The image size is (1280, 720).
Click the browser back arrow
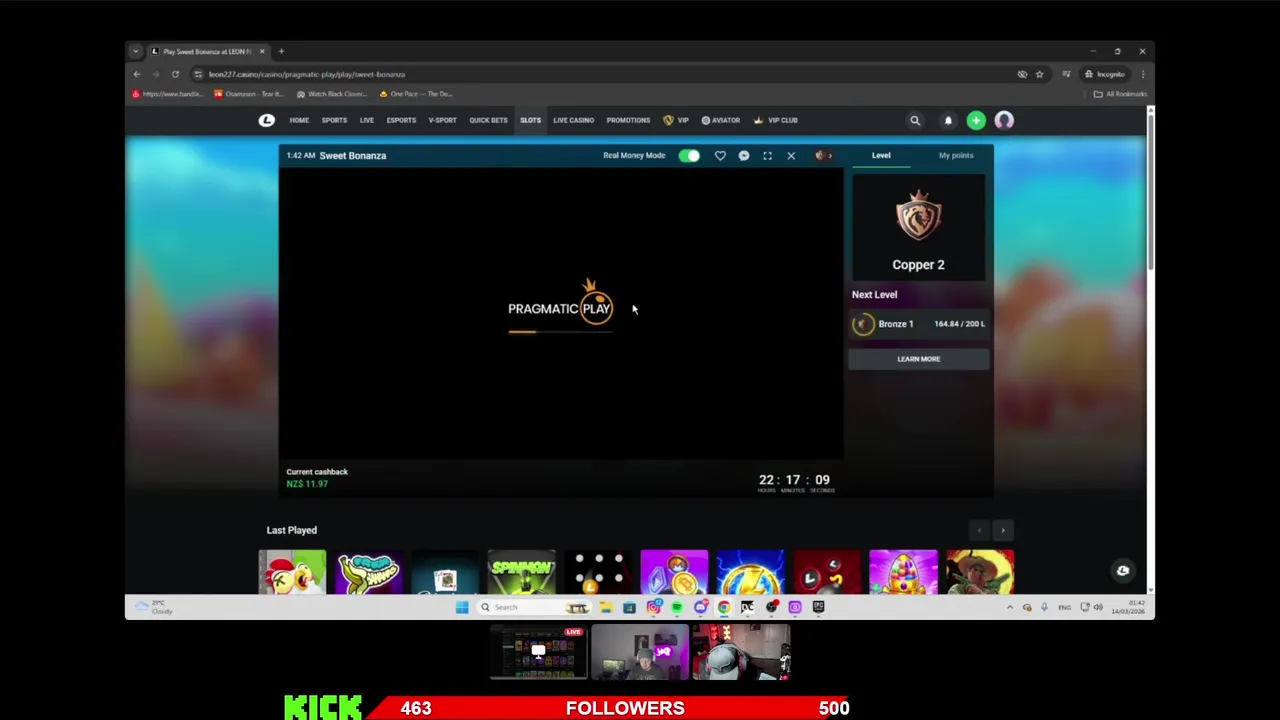137,74
